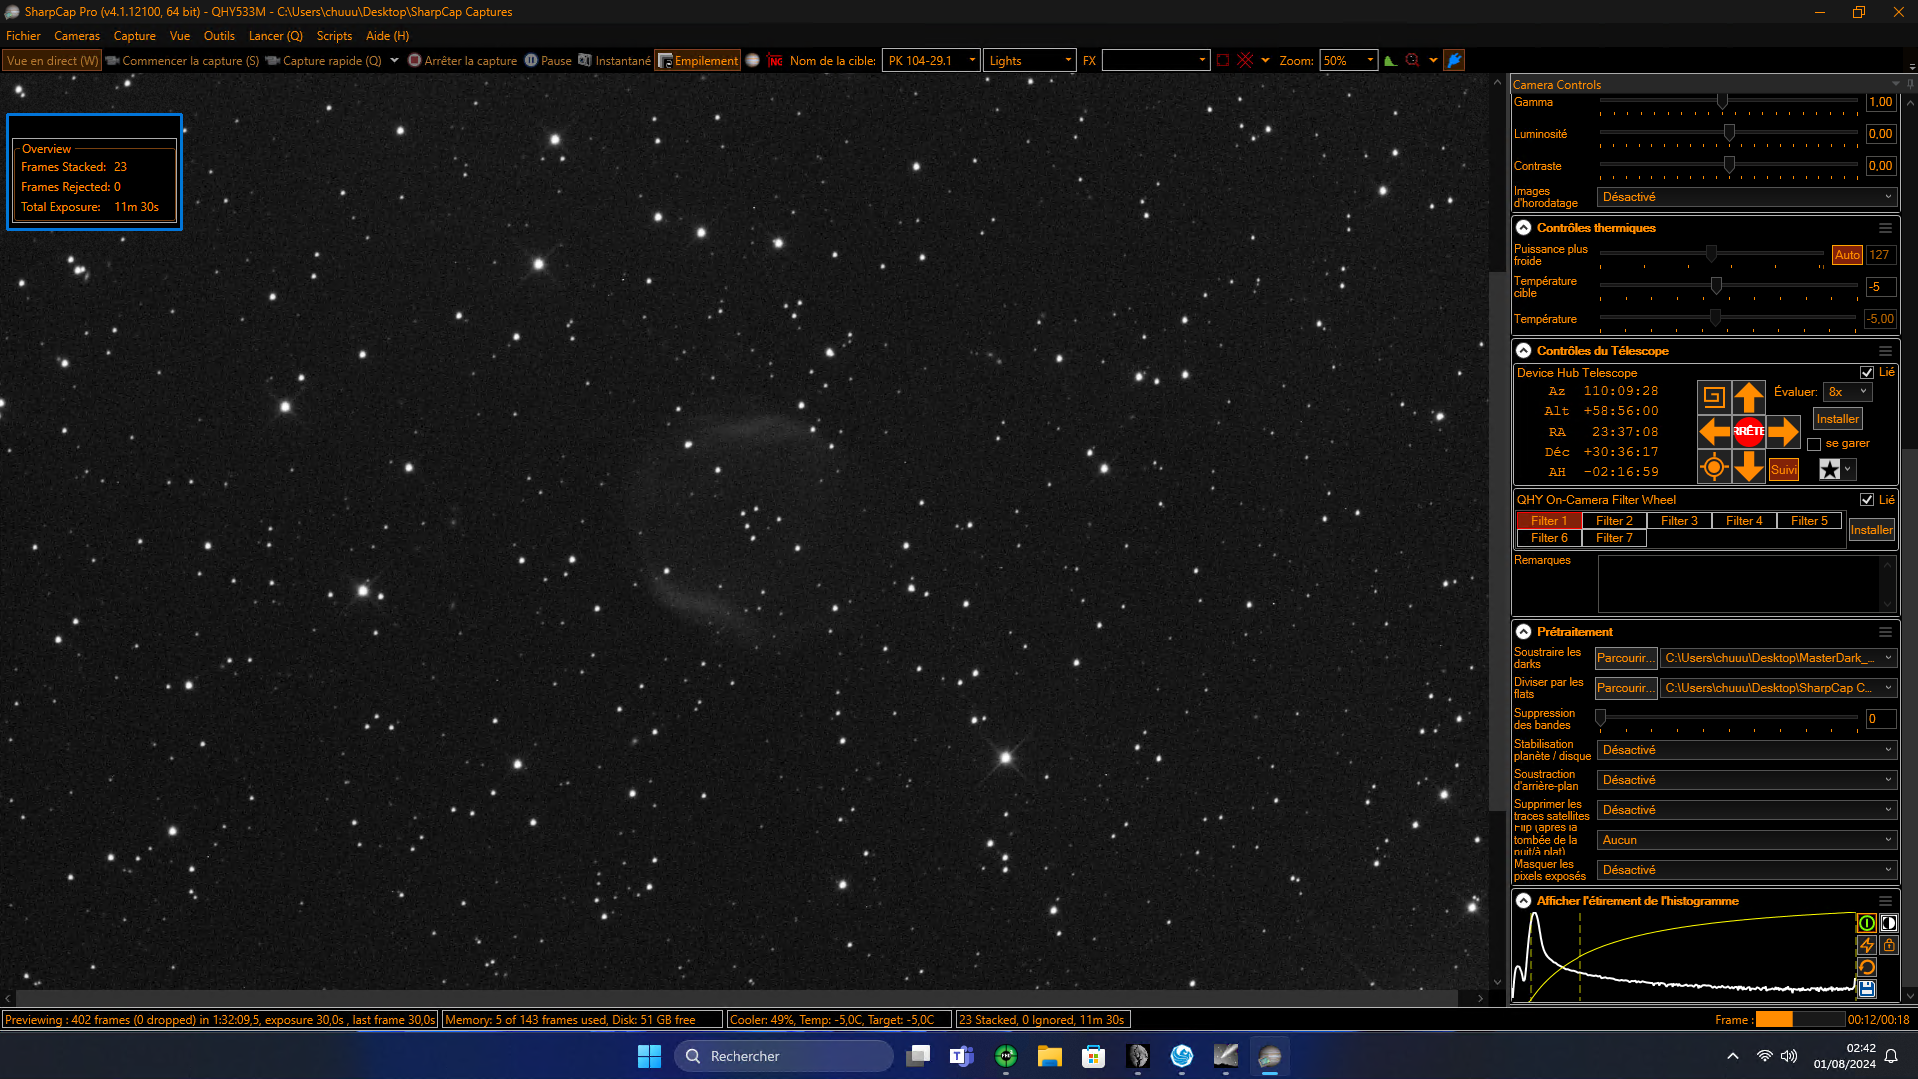Image resolution: width=1918 pixels, height=1079 pixels.
Task: Open the Capture menu
Action: click(x=134, y=36)
